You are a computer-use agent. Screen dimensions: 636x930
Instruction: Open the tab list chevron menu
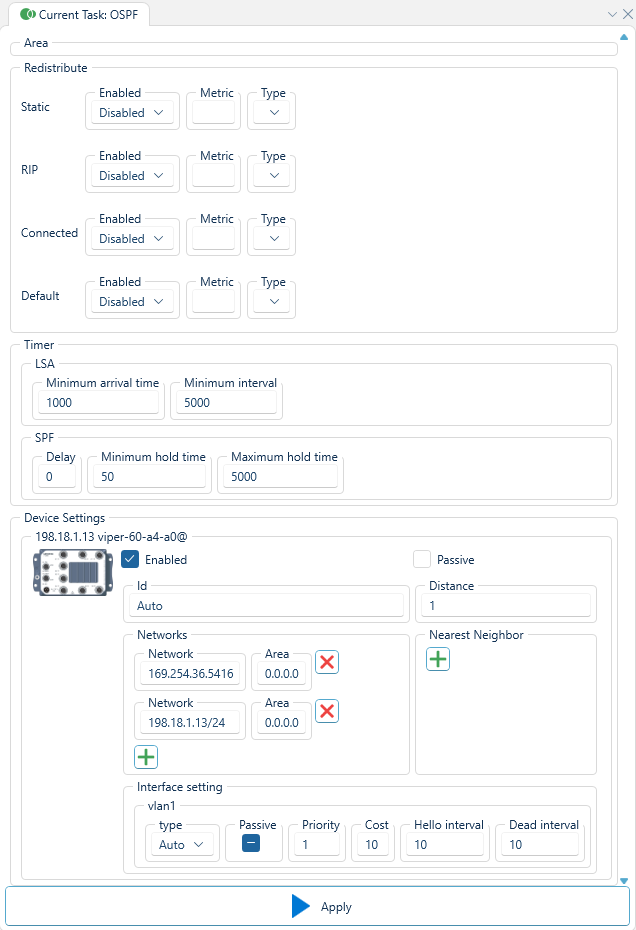pyautogui.click(x=612, y=14)
